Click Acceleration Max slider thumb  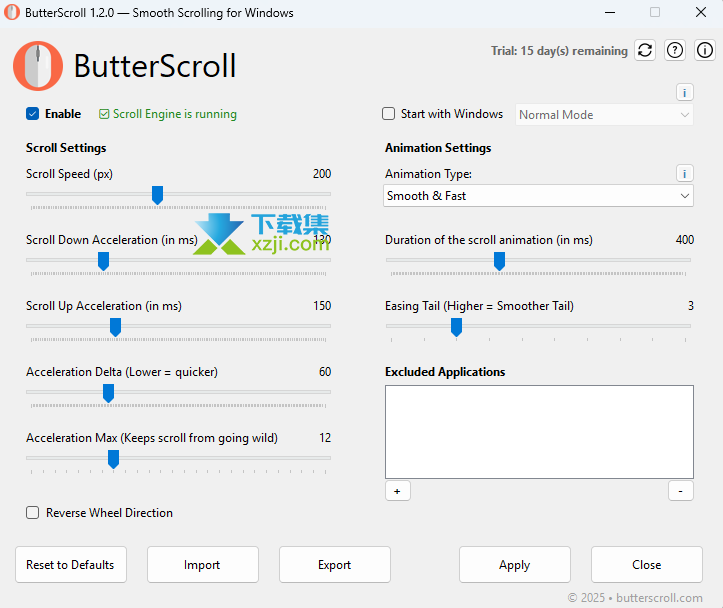click(113, 459)
